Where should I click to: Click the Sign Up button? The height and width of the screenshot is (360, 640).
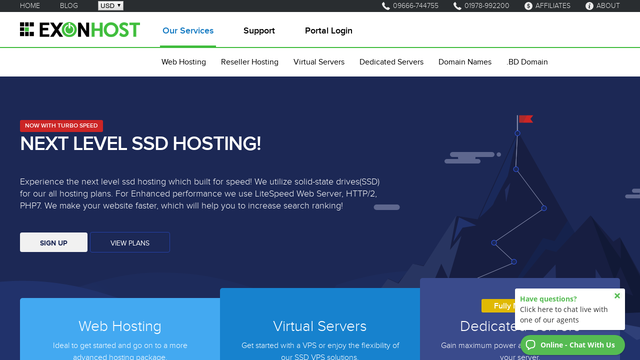pos(53,242)
